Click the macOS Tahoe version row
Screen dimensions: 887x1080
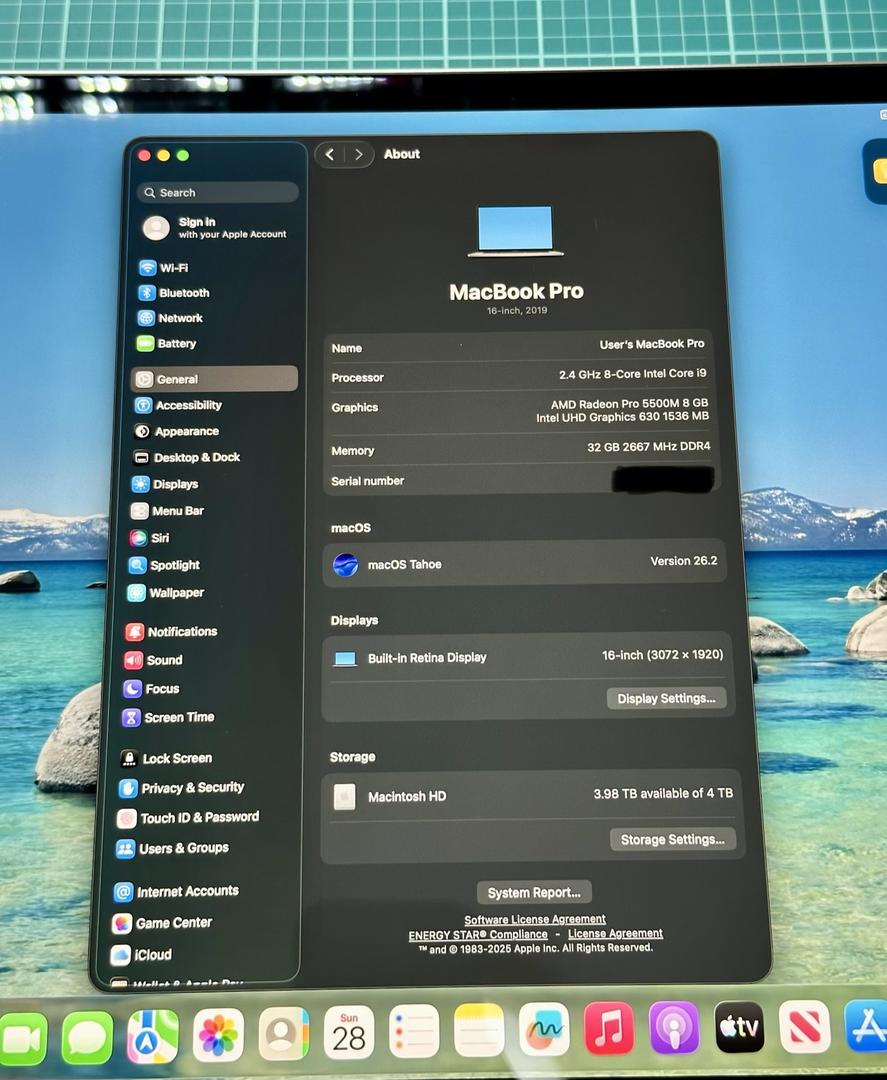coord(525,563)
